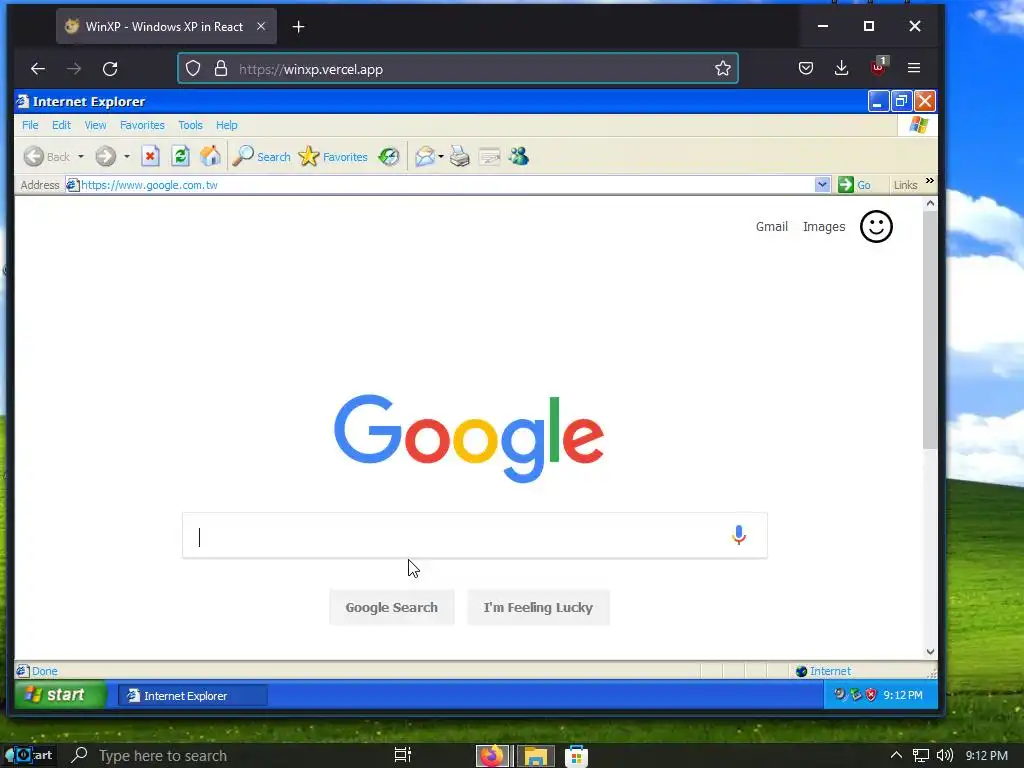
Task: Click the IE Mail envelope icon
Action: click(424, 156)
